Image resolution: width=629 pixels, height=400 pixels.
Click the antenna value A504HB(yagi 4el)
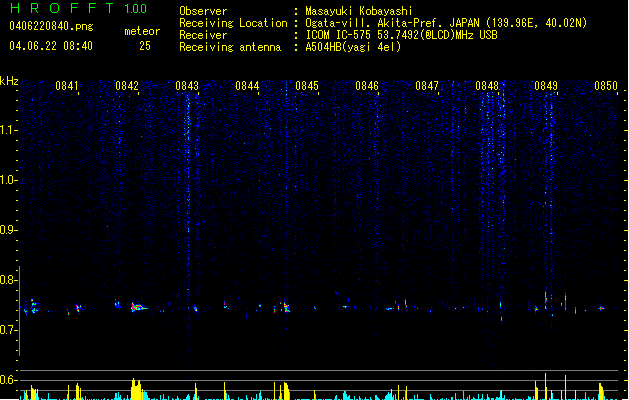coord(353,47)
